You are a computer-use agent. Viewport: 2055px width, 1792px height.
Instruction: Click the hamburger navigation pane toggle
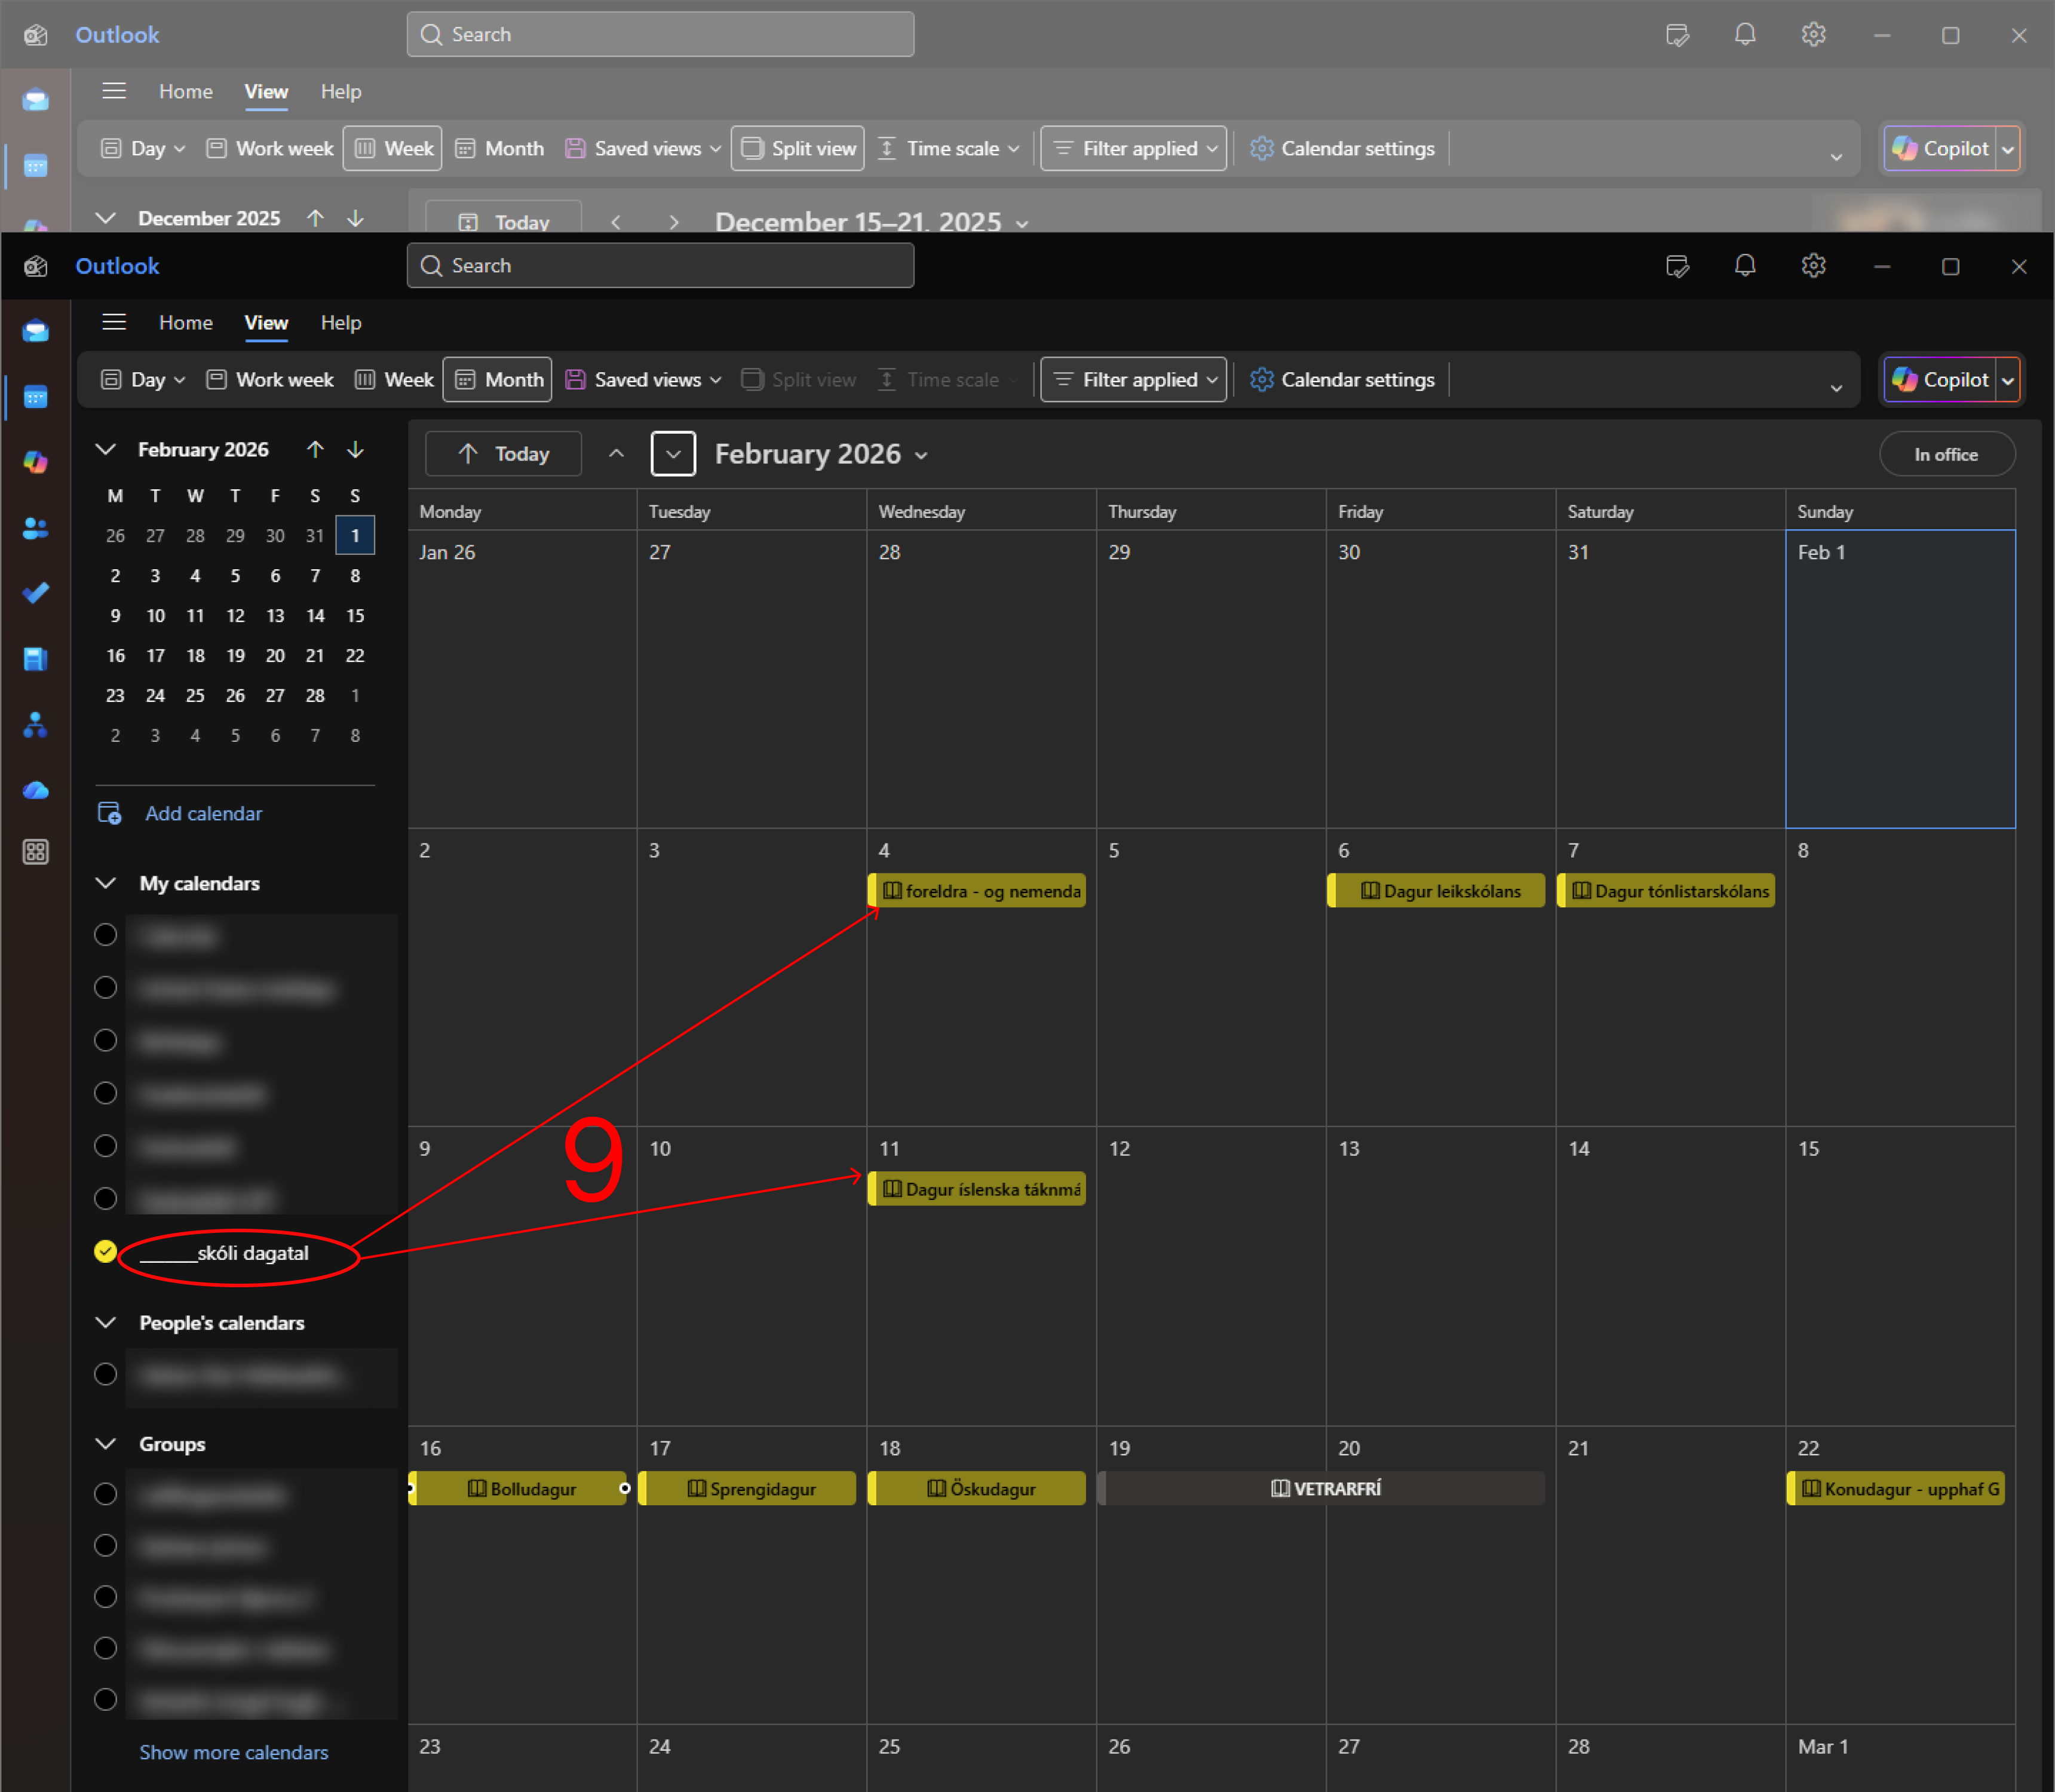(x=114, y=322)
